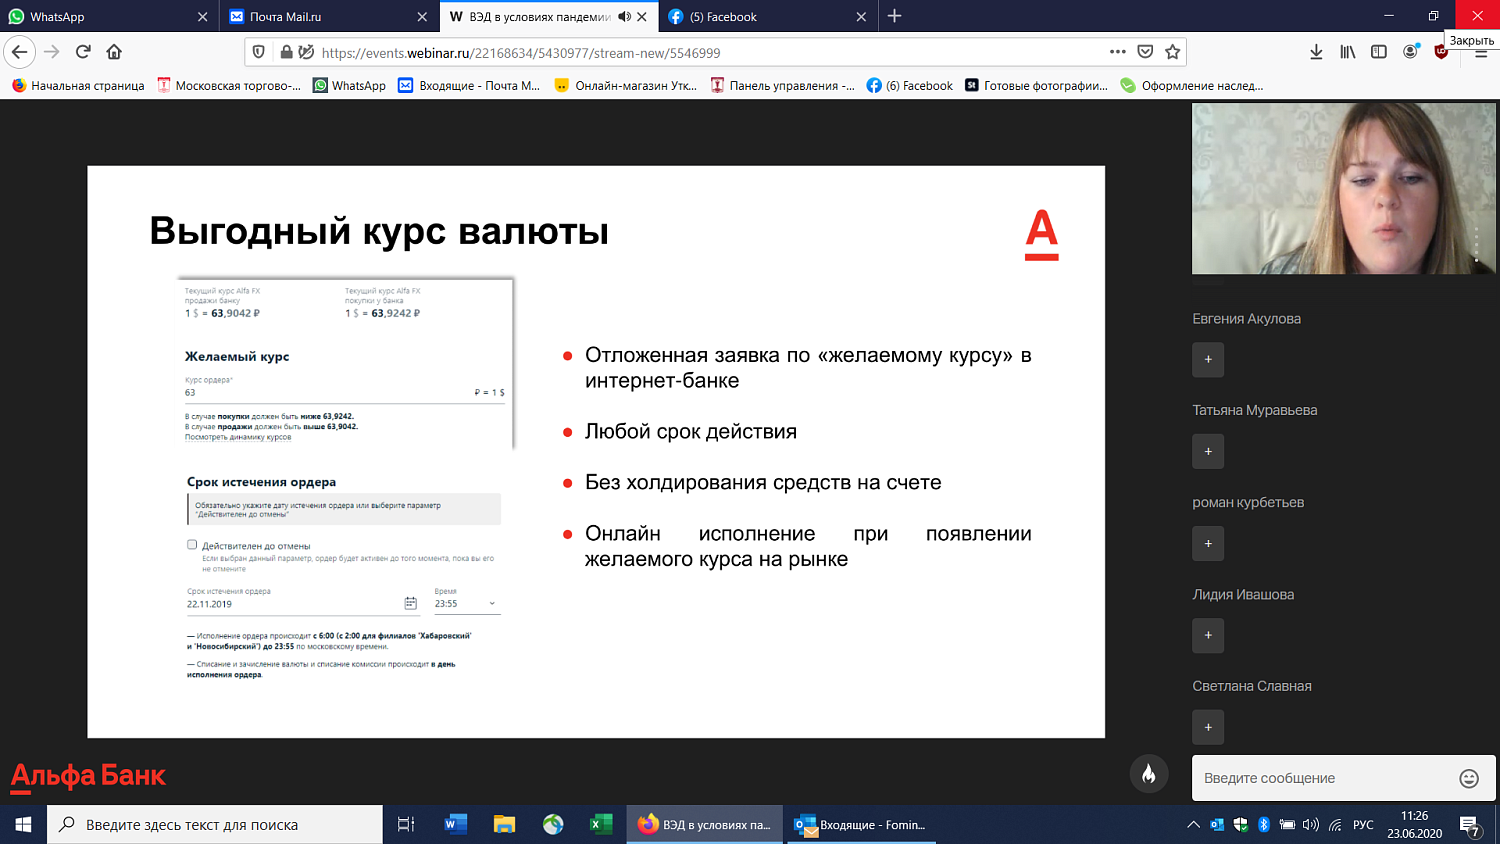Open the Московская торгово bookmark

(x=229, y=85)
